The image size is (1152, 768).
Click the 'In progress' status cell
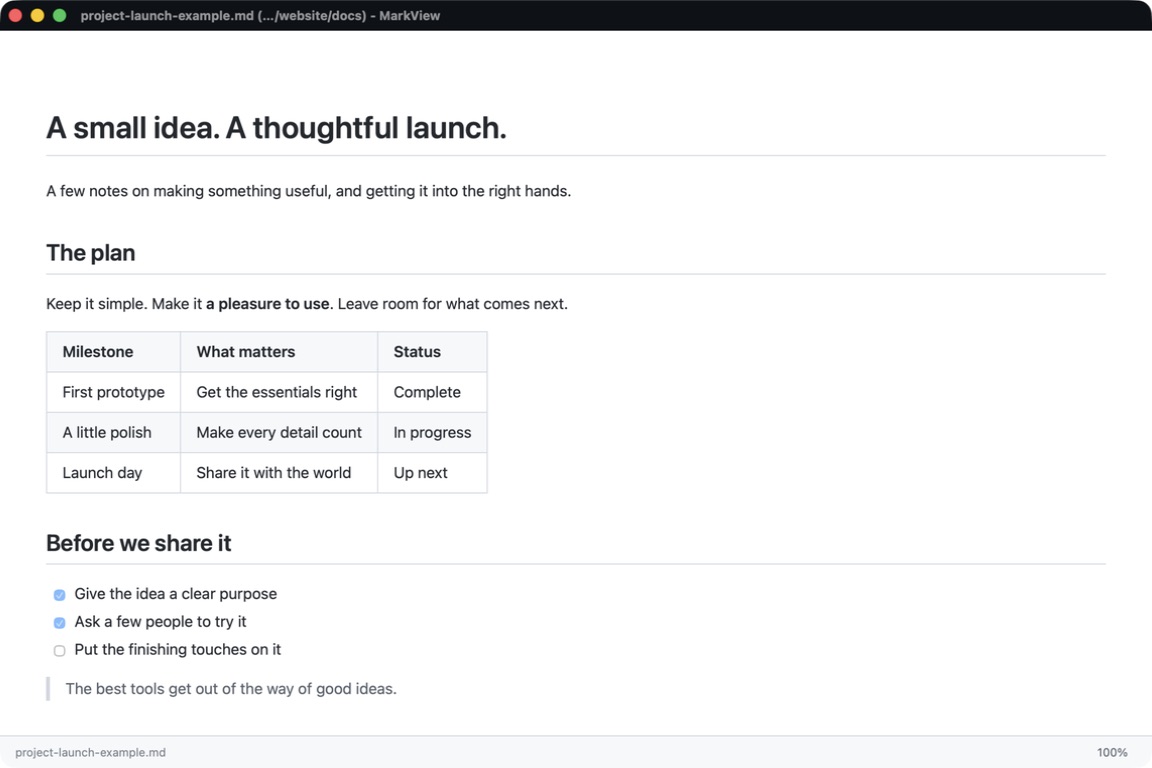click(x=432, y=433)
